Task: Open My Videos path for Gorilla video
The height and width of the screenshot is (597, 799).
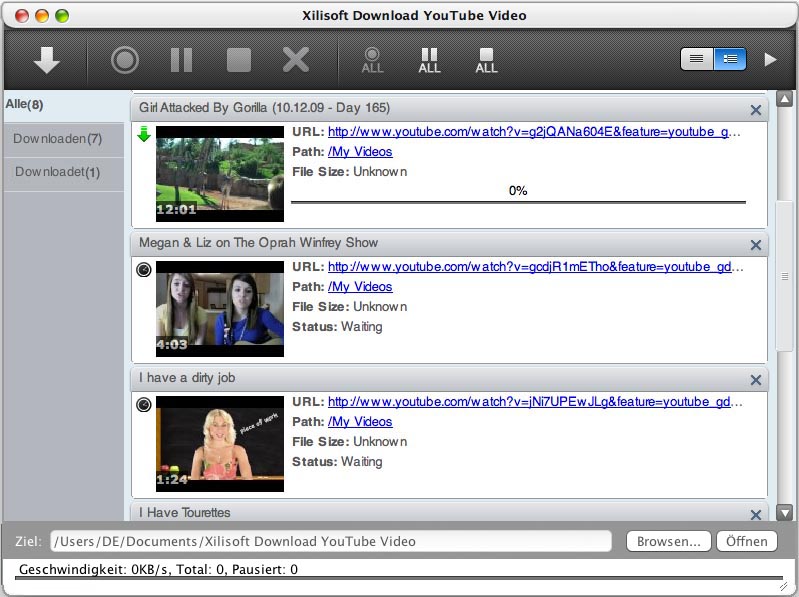Action: tap(360, 152)
